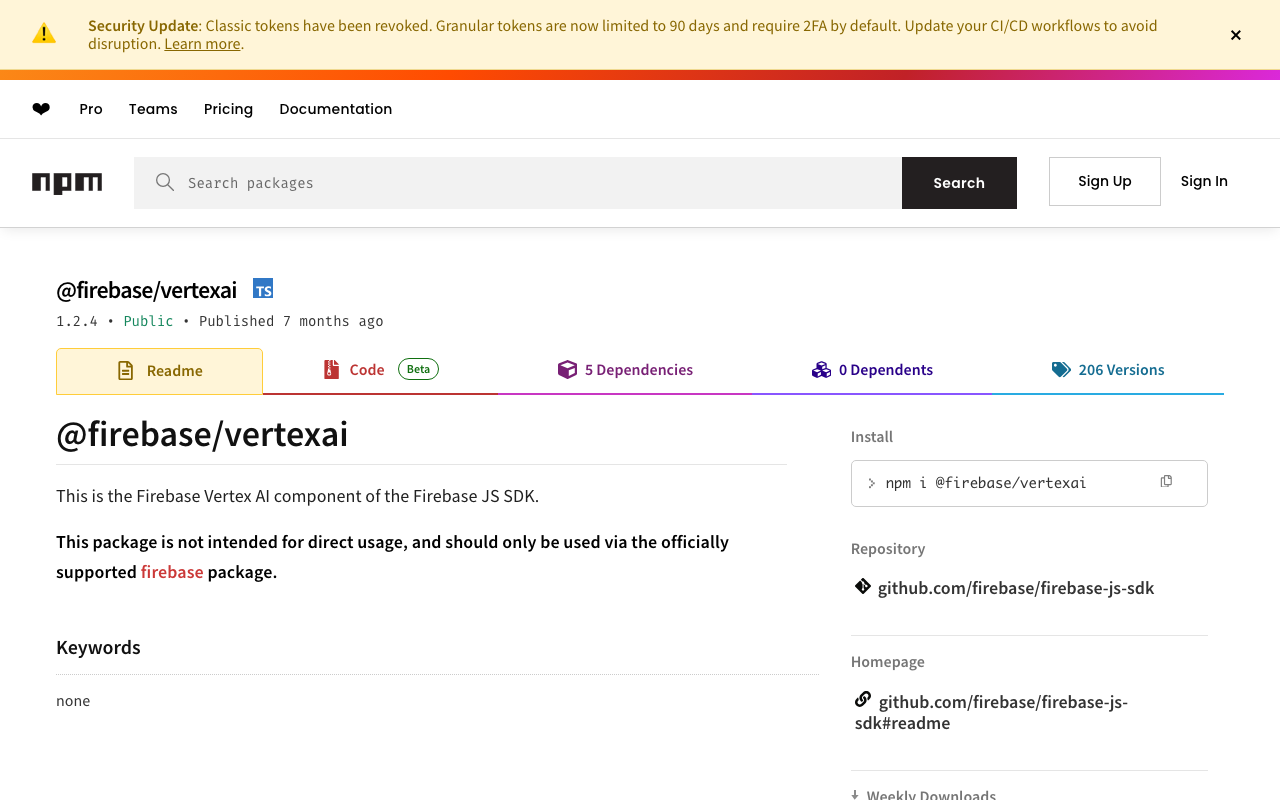Viewport: 1280px width, 800px height.
Task: Click the warning triangle icon
Action: click(44, 34)
